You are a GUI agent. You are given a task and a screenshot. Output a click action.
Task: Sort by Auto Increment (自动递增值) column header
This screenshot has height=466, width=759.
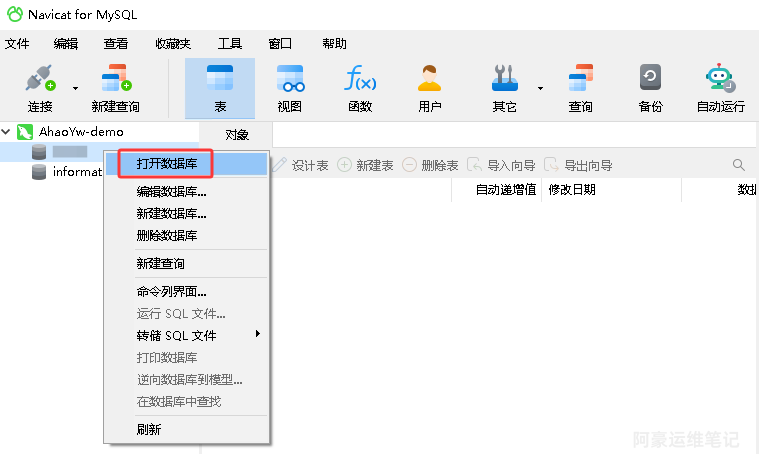(506, 190)
